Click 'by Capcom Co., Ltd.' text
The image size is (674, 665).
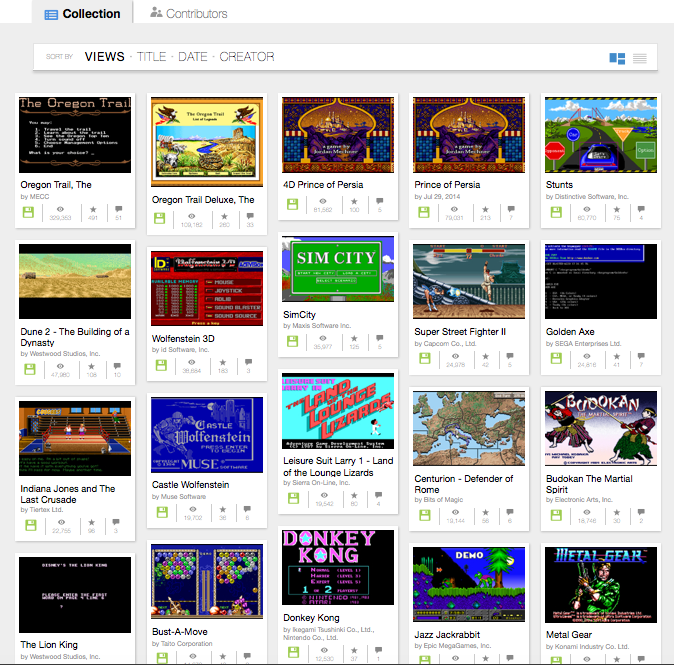445,343
